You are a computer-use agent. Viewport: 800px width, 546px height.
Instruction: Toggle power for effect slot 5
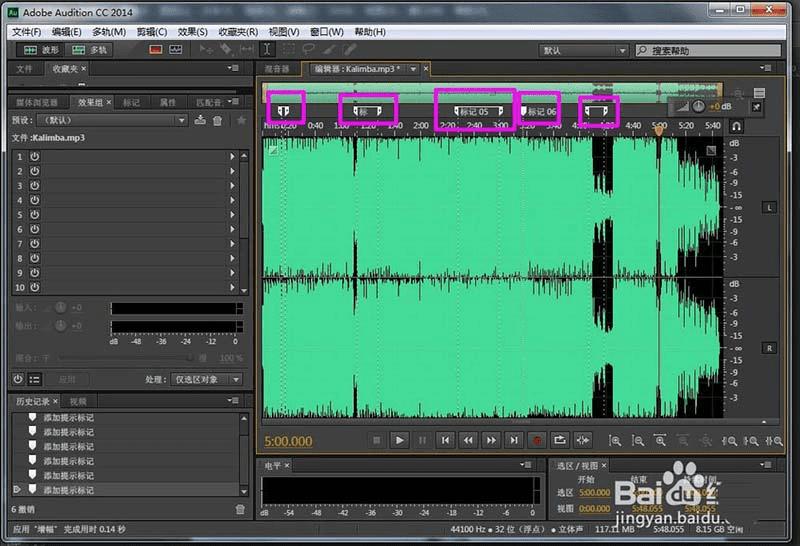(34, 215)
